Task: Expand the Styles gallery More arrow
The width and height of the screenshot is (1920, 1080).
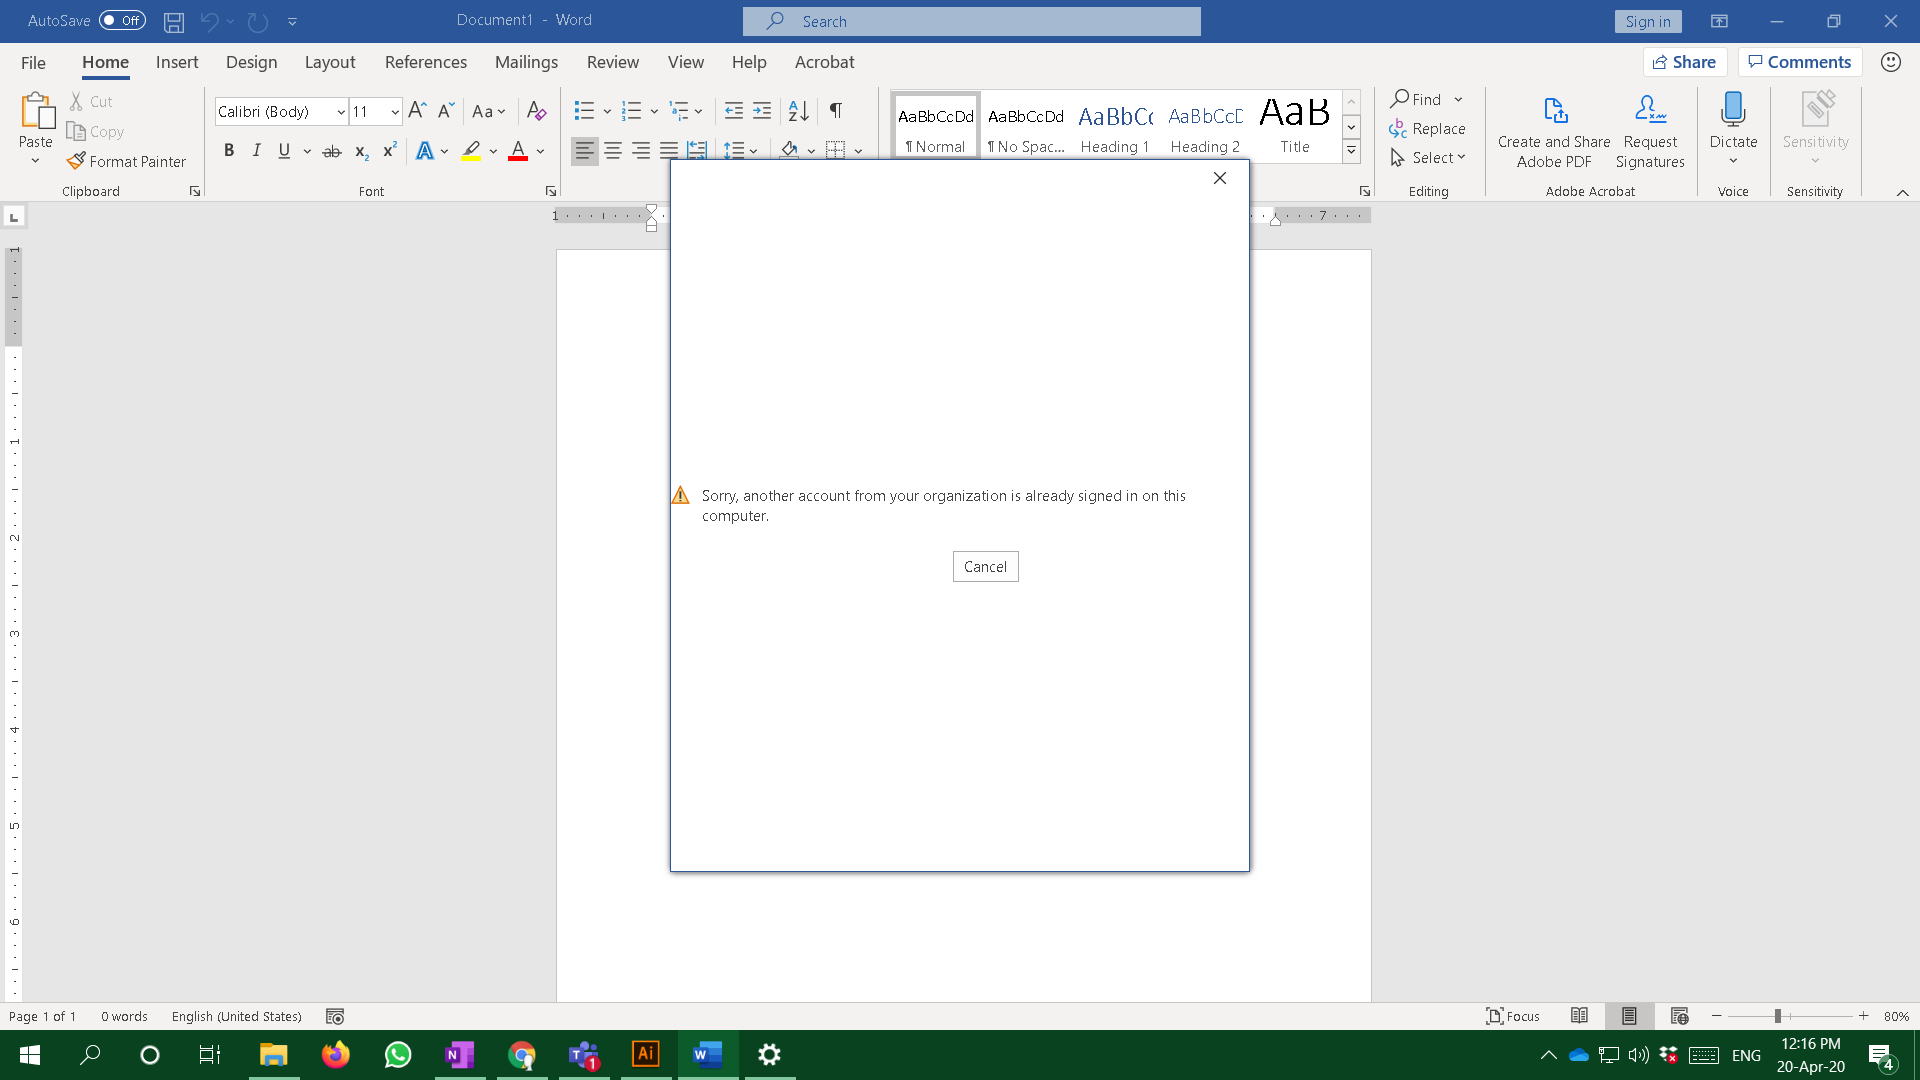Action: [1351, 151]
